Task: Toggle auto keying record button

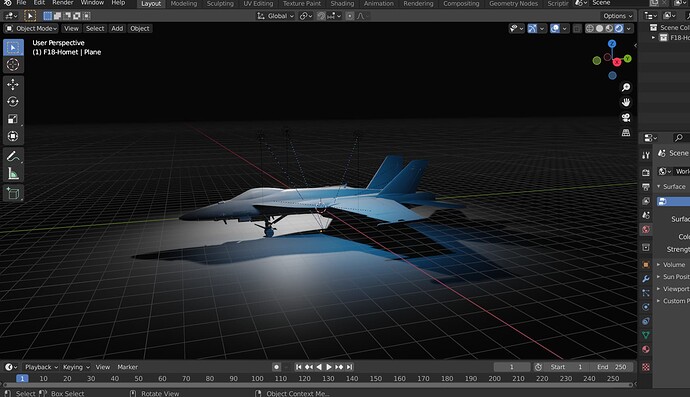Action: click(276, 367)
